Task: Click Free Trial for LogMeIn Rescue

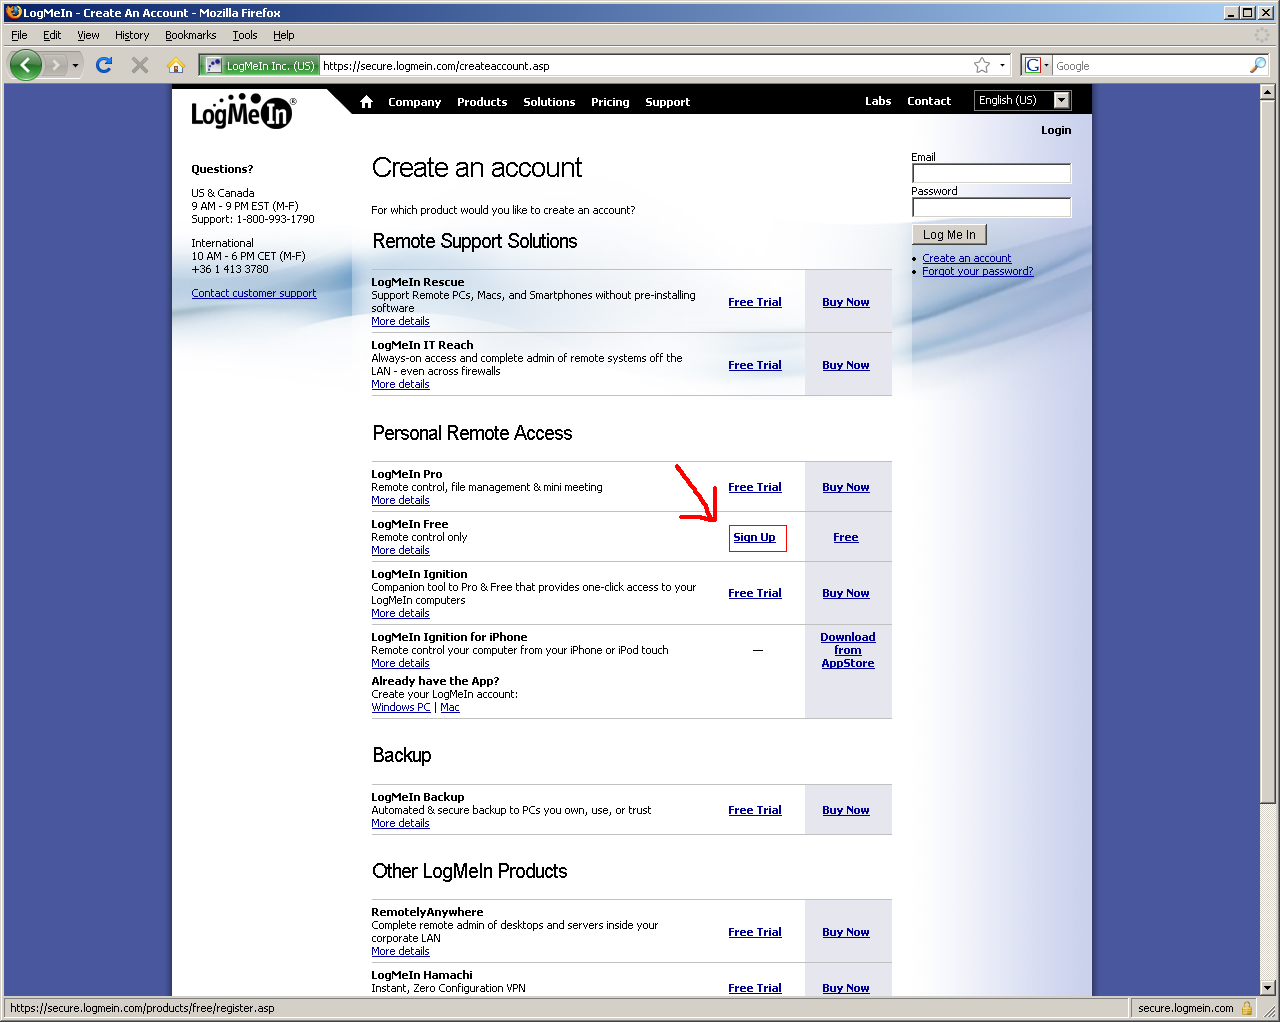Action: [x=755, y=302]
